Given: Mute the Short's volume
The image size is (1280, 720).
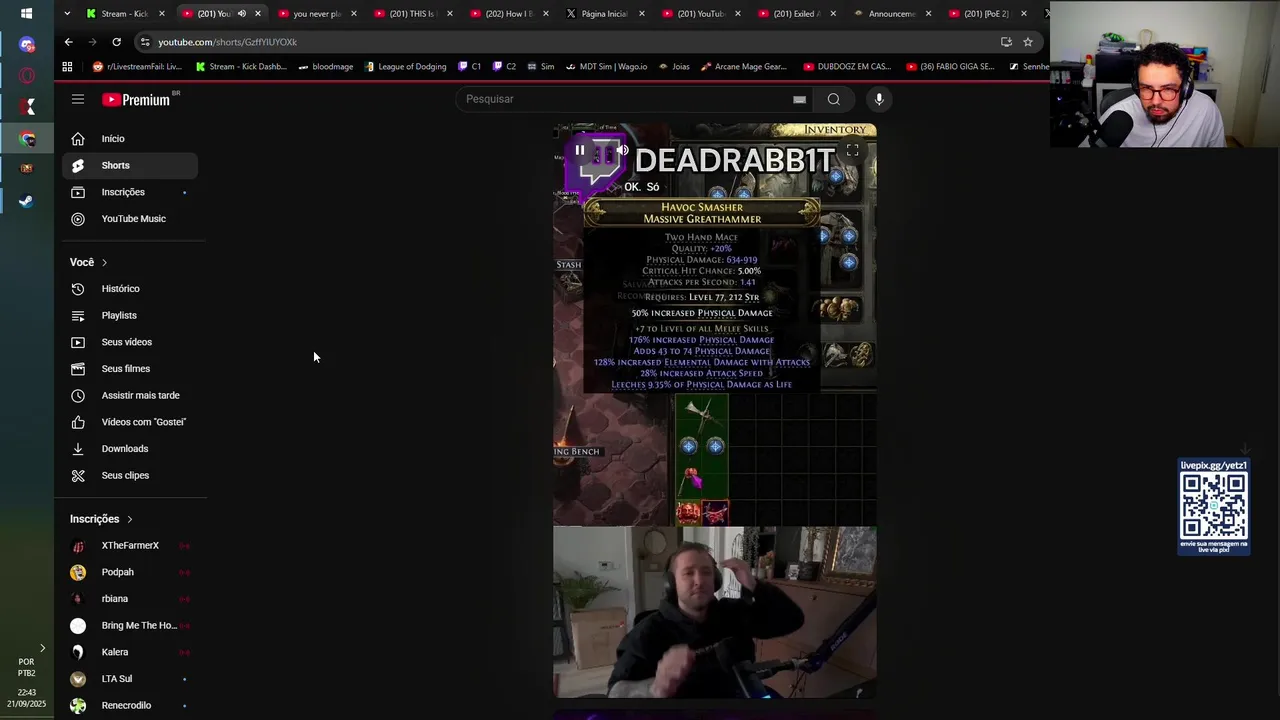Looking at the screenshot, I should click(x=622, y=151).
